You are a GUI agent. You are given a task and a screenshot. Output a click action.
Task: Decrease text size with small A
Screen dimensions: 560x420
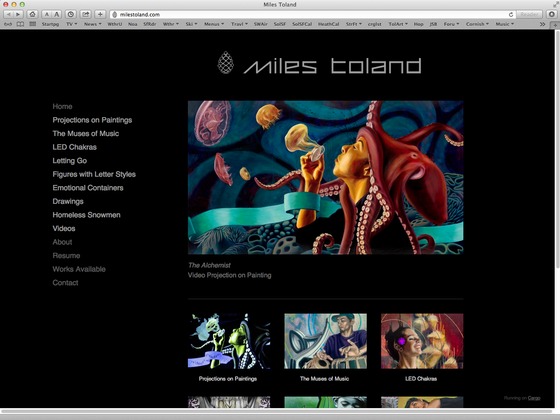(x=46, y=14)
